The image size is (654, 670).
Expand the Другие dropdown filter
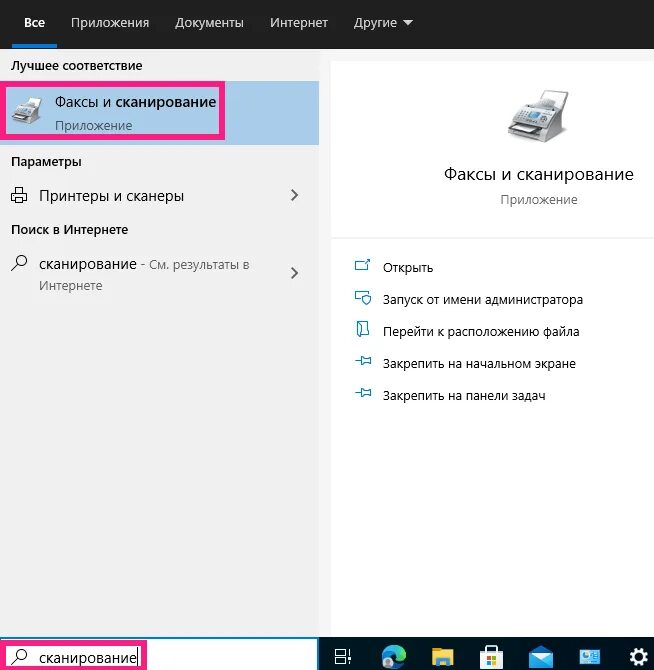(383, 23)
